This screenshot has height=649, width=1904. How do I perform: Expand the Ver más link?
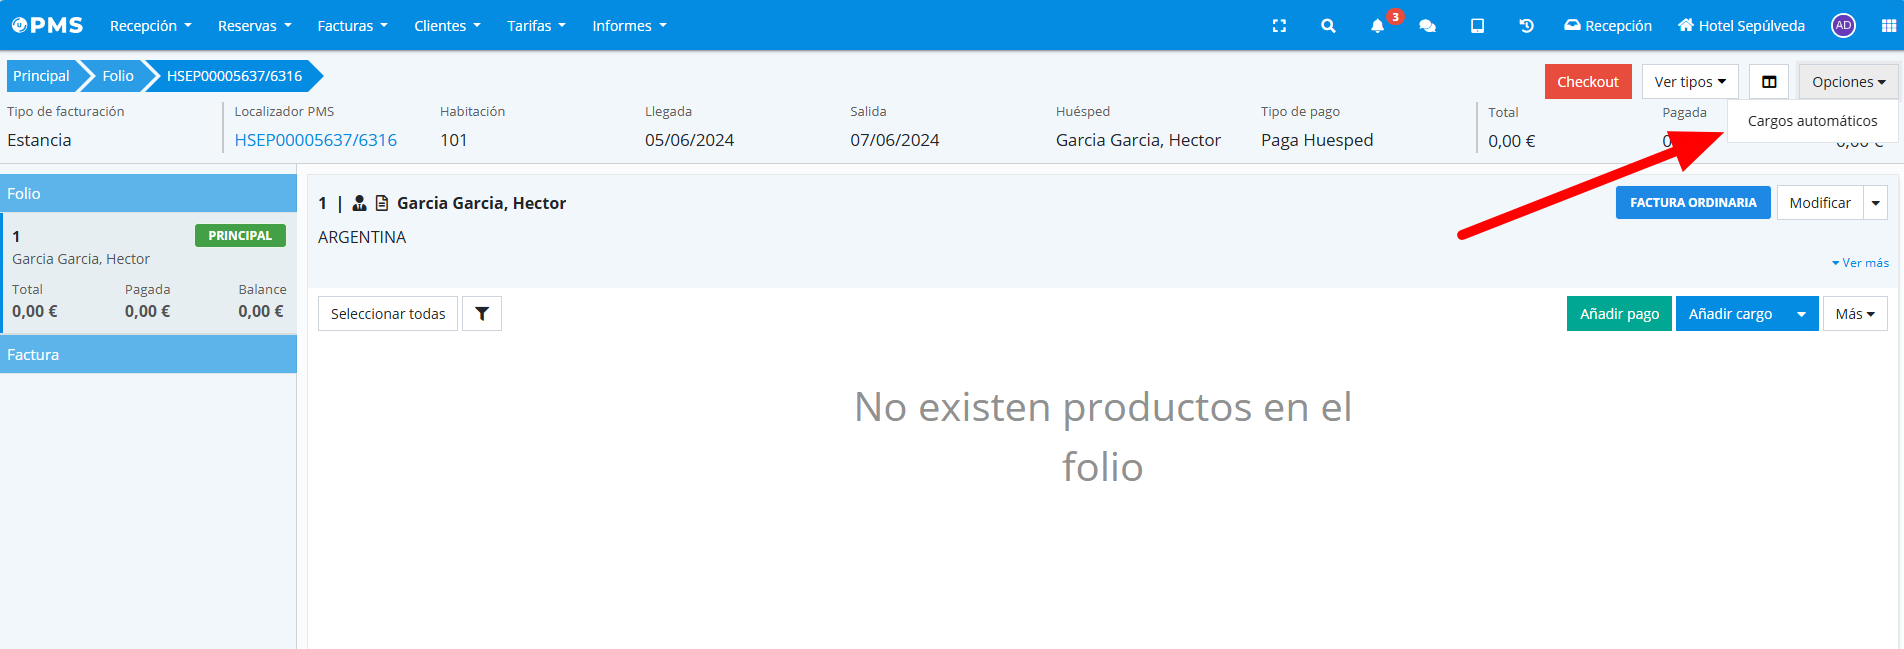click(1861, 263)
